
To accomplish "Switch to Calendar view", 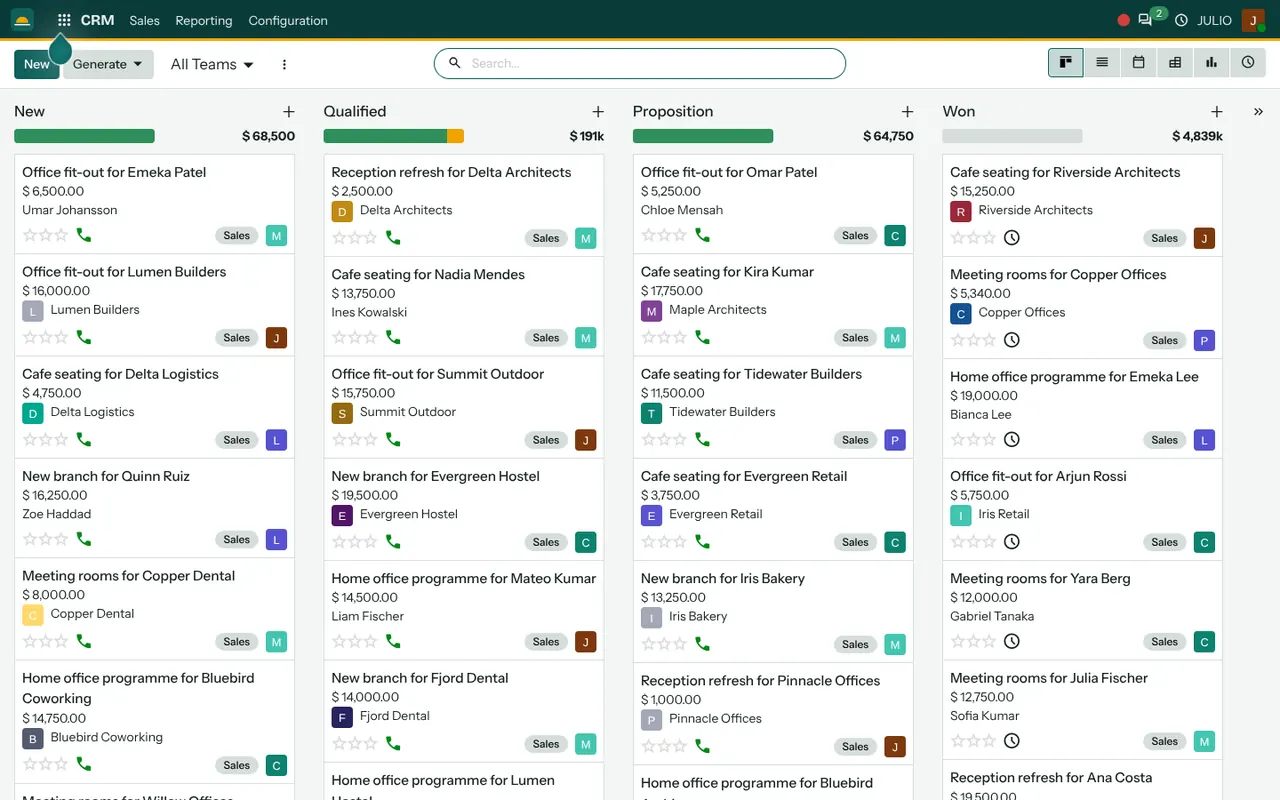I will click(x=1138, y=63).
